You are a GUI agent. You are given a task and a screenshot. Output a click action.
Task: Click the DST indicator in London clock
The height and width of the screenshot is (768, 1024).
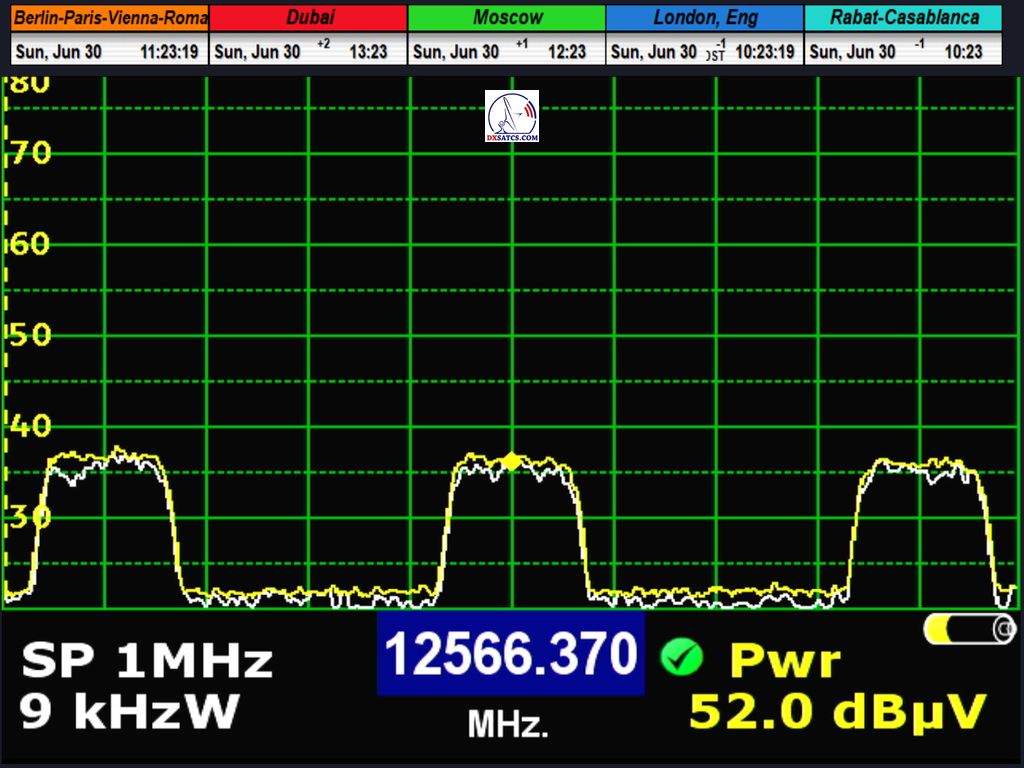click(x=716, y=52)
